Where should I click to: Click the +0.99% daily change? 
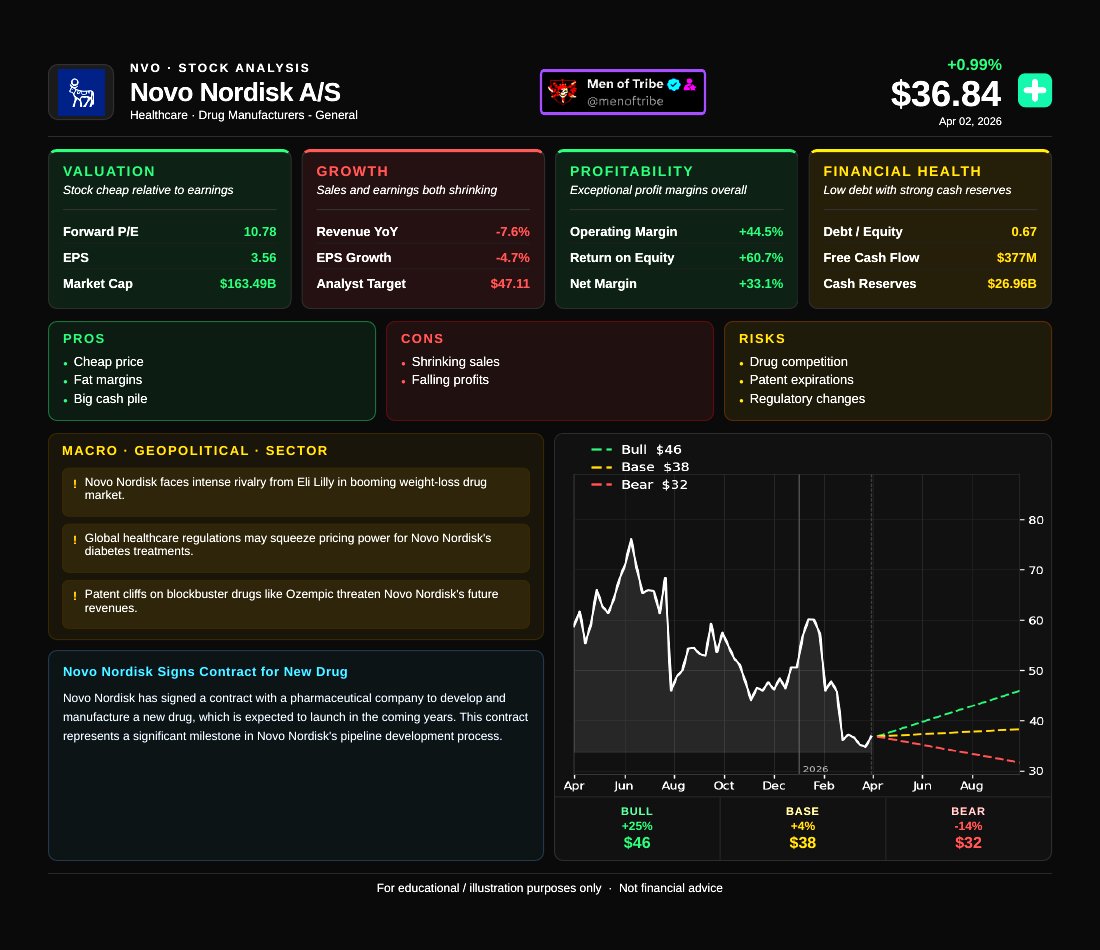coord(974,65)
